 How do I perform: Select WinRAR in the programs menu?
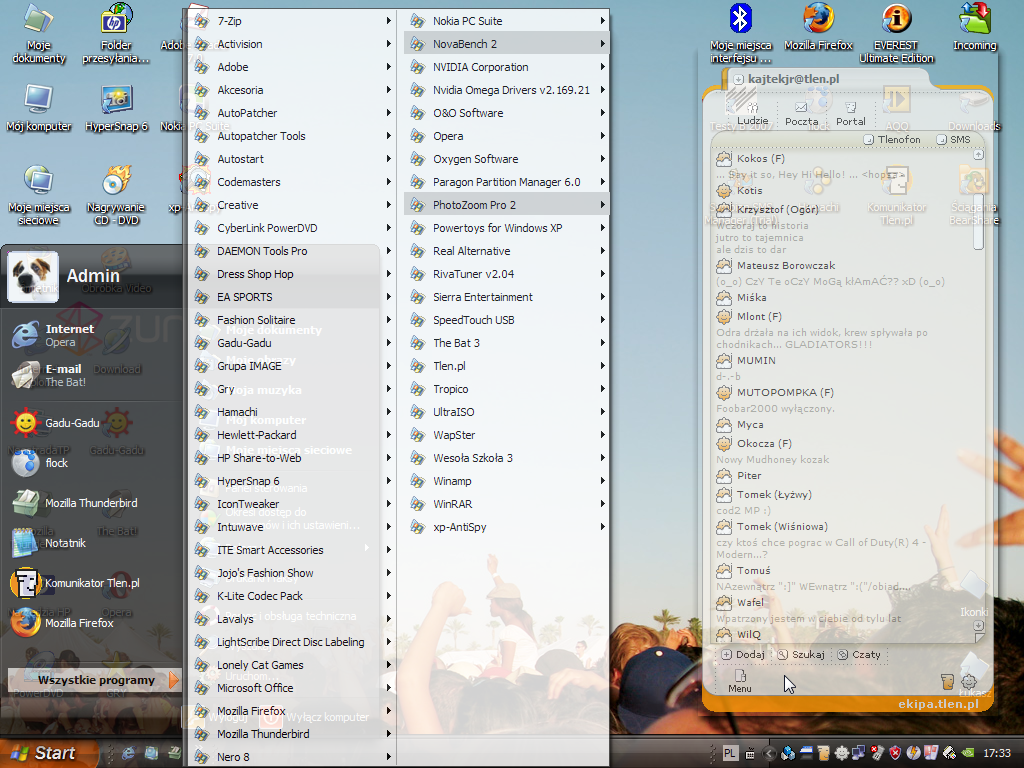507,504
